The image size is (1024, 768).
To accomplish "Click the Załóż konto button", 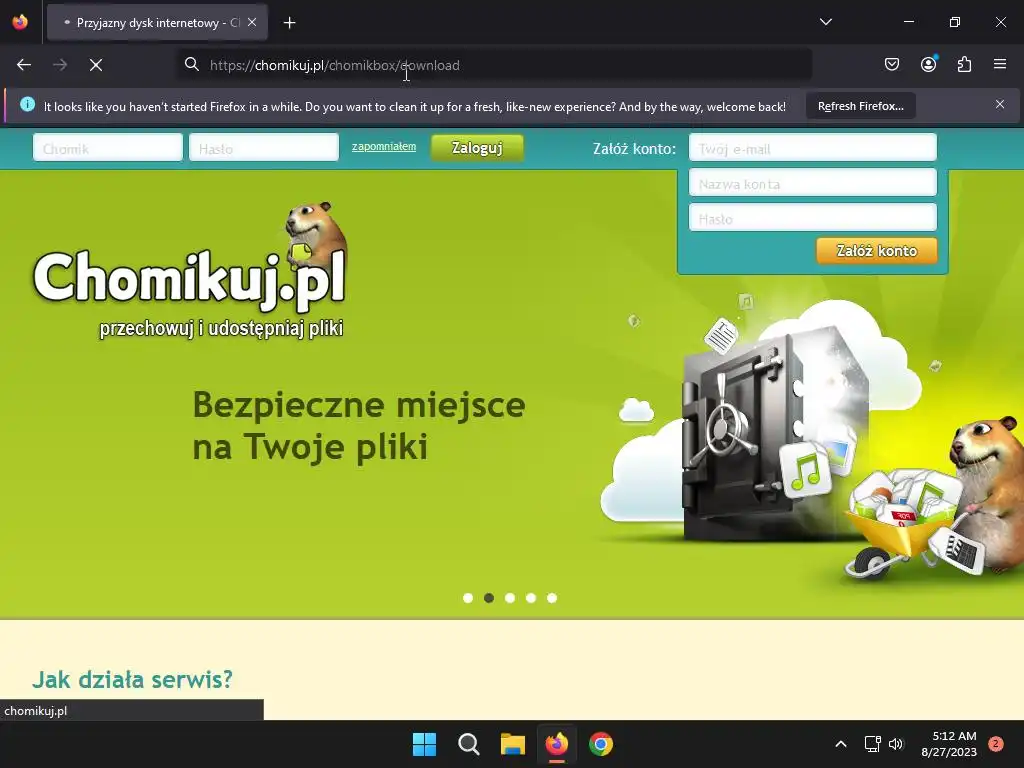I will [876, 251].
